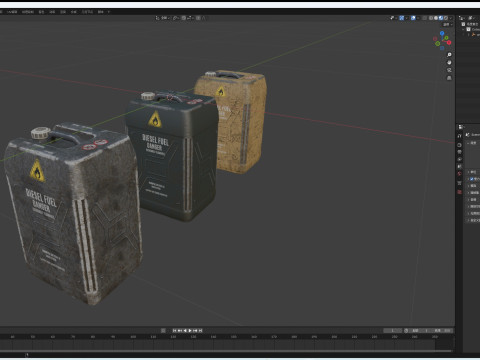Image resolution: width=480 pixels, height=360 pixels.
Task: Click the hand pan view button
Action: tap(449, 62)
